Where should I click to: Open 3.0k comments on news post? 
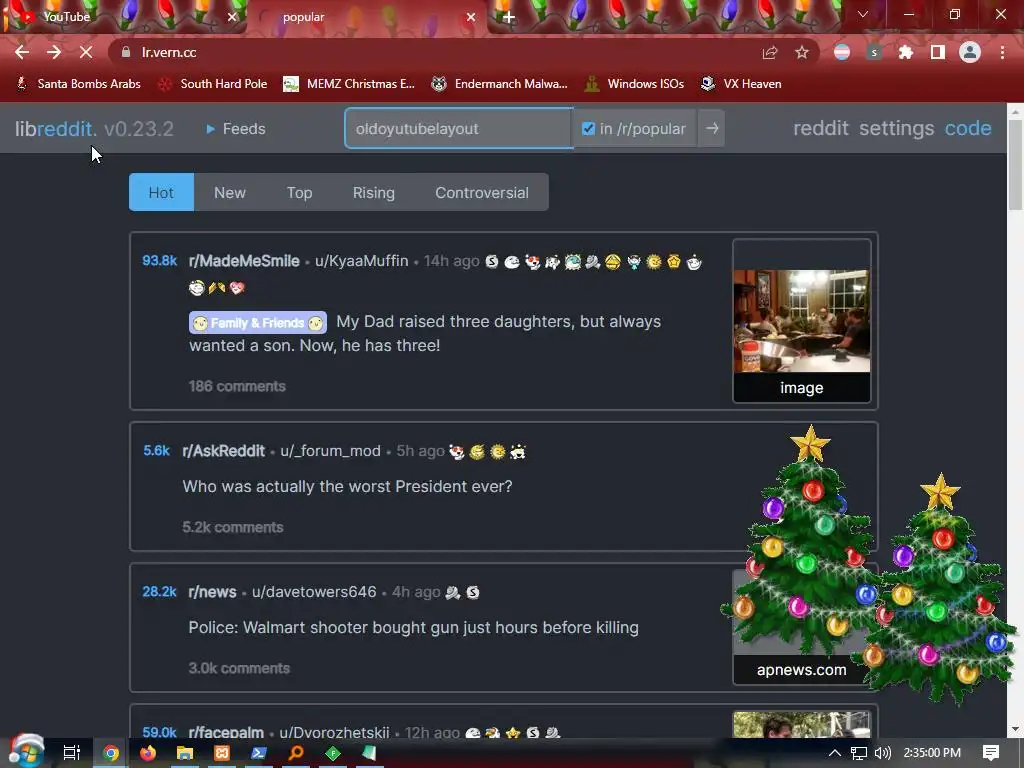click(239, 668)
